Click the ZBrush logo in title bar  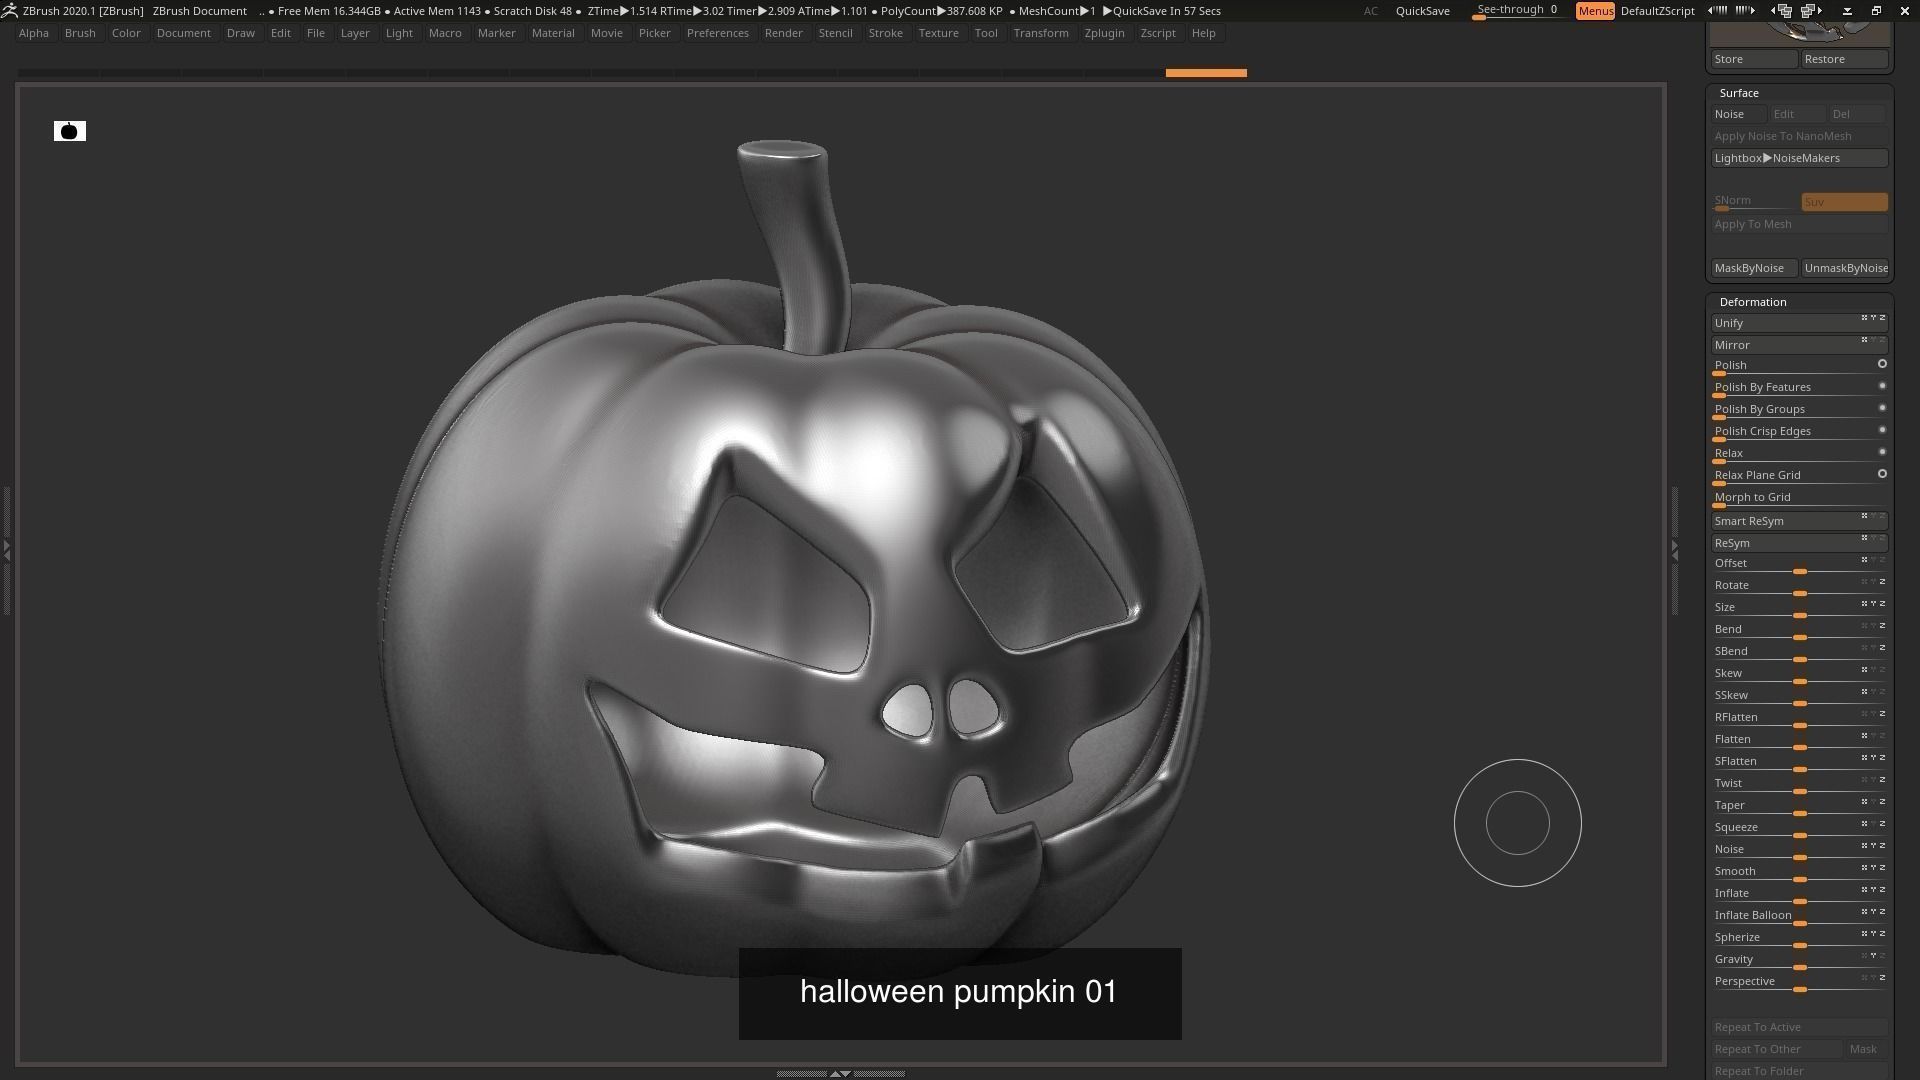point(8,10)
